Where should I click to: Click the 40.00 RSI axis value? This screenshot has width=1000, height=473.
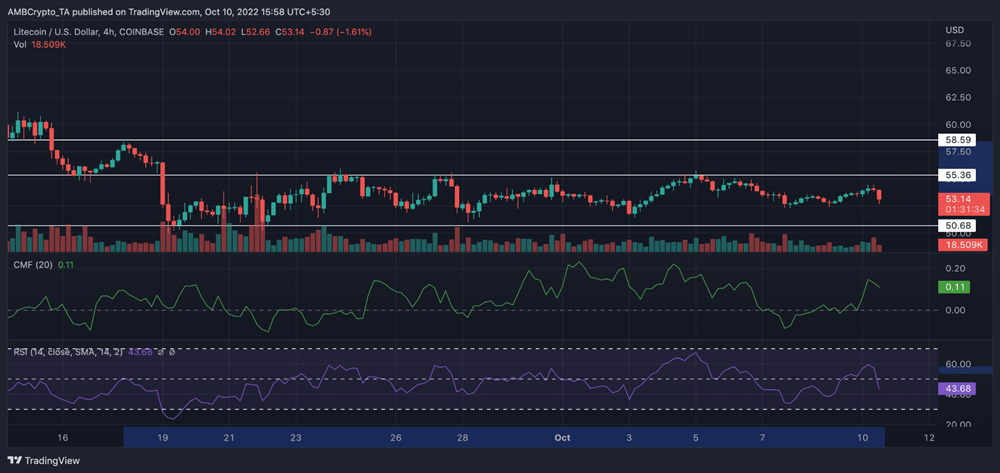958,395
